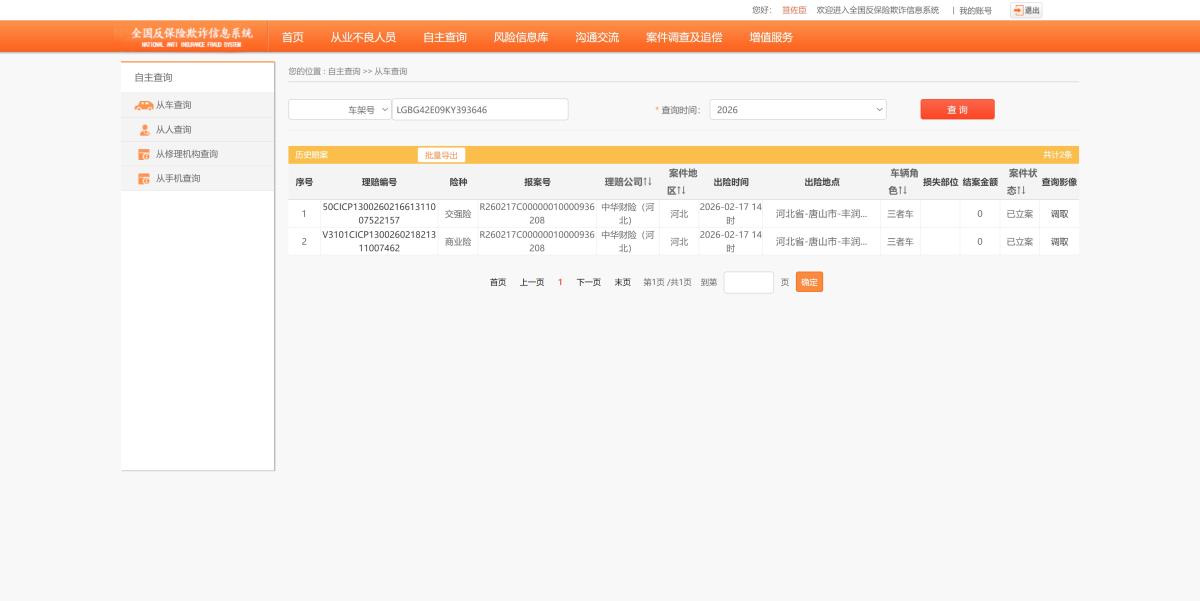This screenshot has height=601, width=1200.
Task: Sort table by 案件地区 arrows
Action: pos(681,191)
